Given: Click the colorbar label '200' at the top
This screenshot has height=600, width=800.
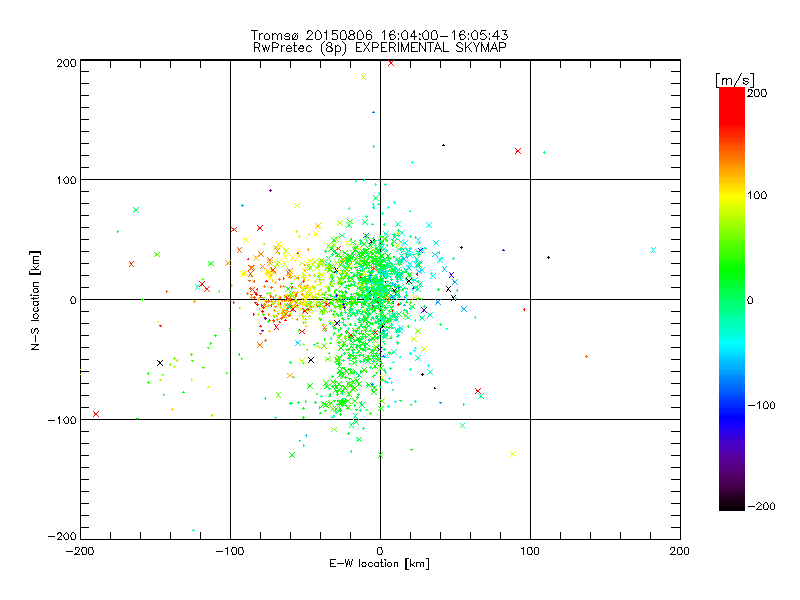Looking at the screenshot, I should 757,93.
